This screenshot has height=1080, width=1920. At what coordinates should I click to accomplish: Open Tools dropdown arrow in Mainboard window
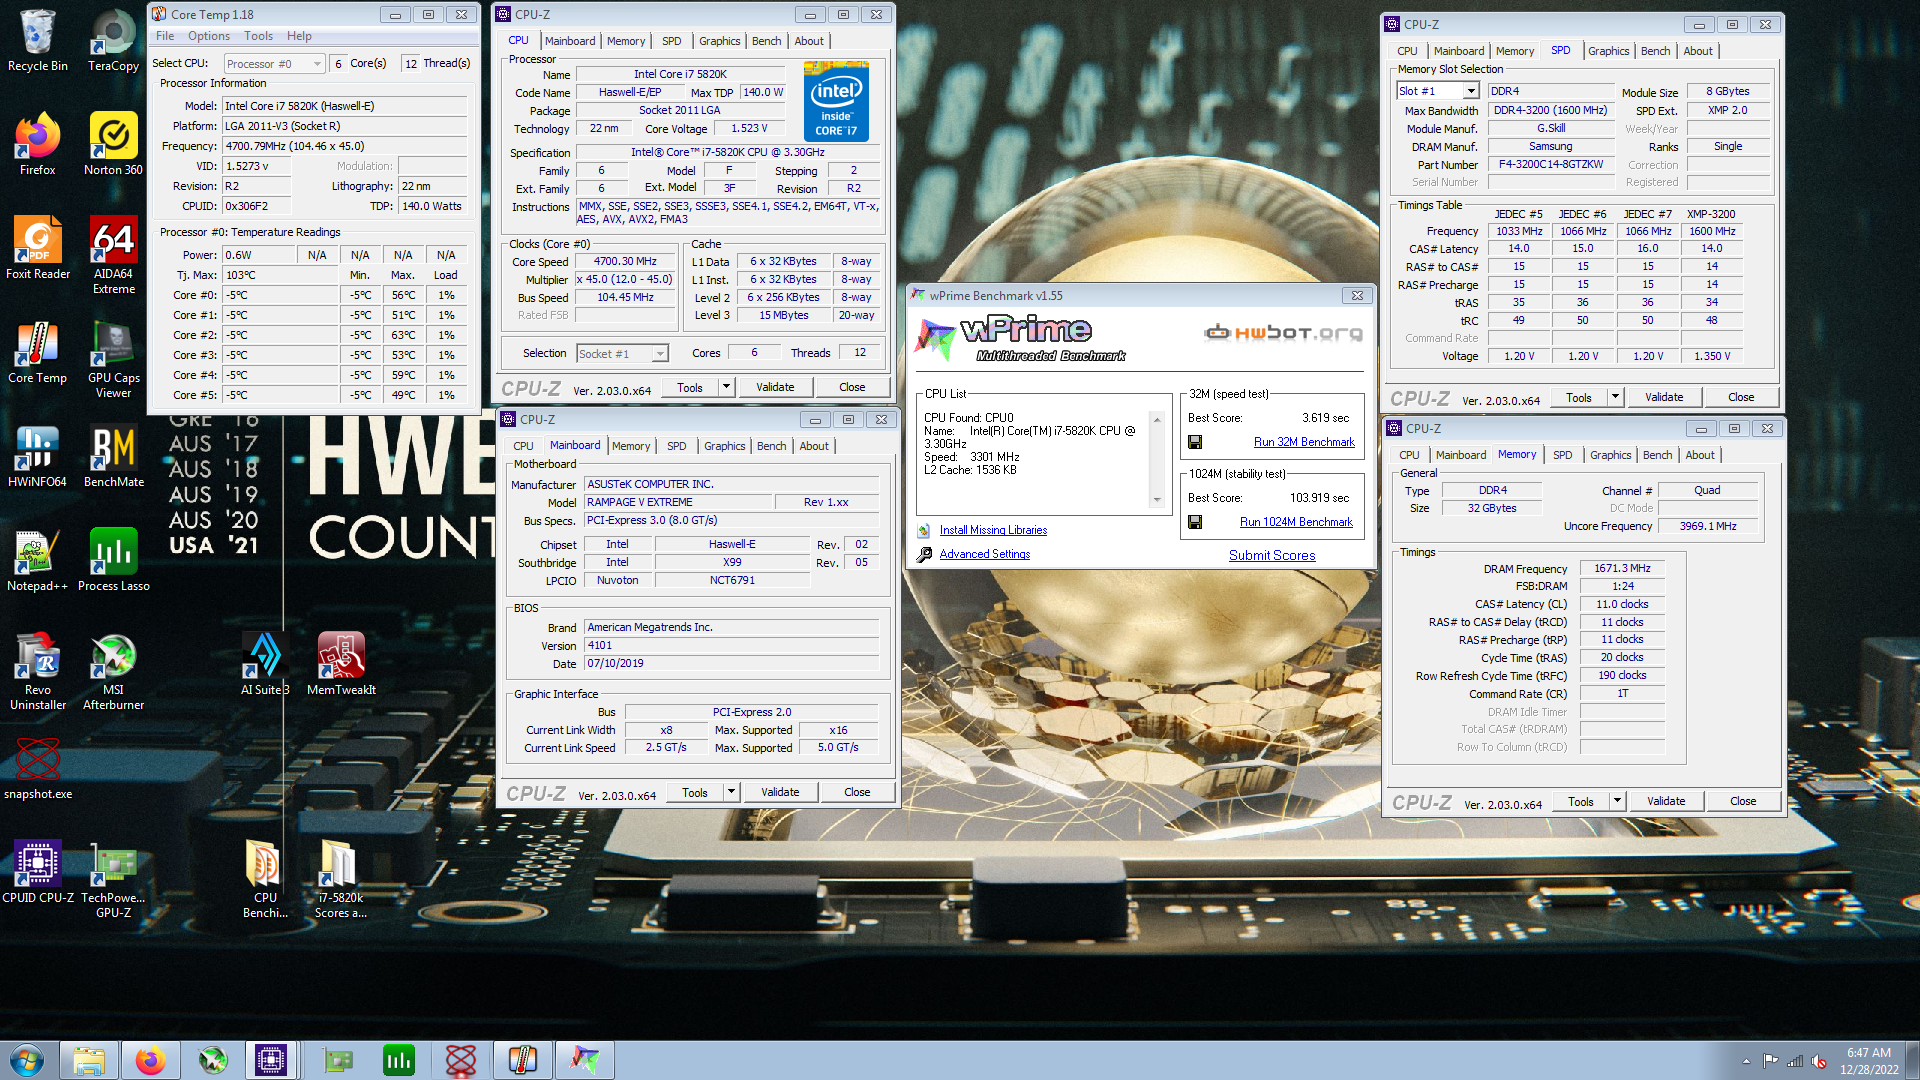(731, 792)
